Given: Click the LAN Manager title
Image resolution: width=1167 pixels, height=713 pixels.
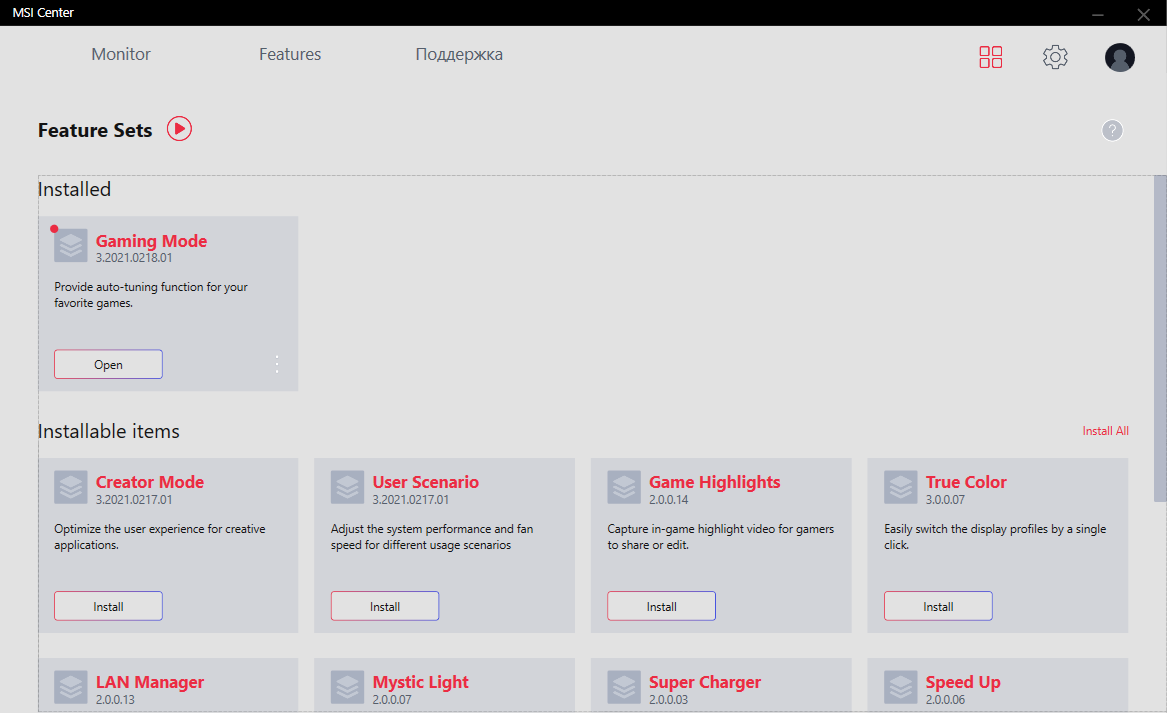Looking at the screenshot, I should pos(150,682).
